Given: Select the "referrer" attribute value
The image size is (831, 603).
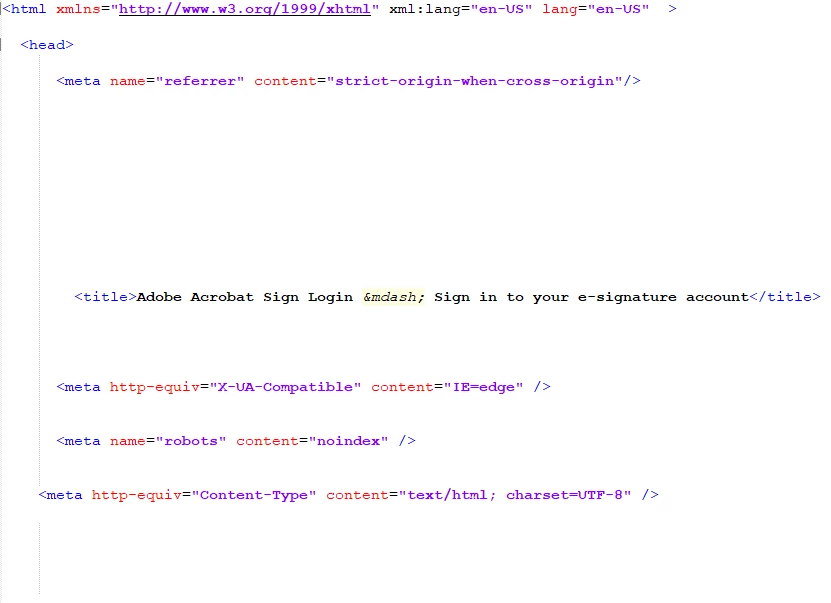Looking at the screenshot, I should click(x=200, y=81).
